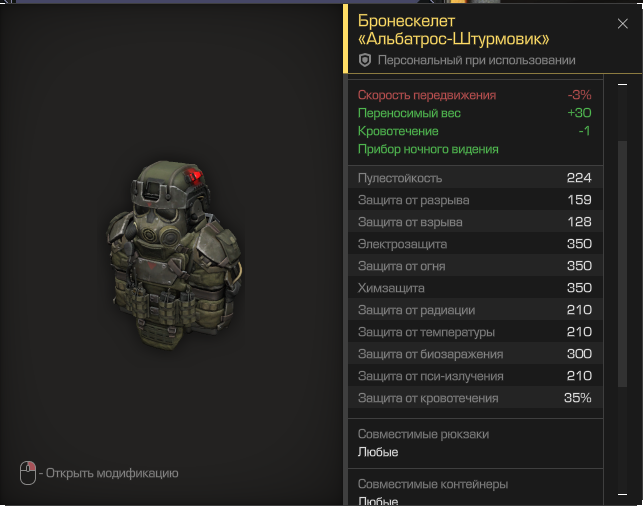Click the vertical scrollbar thumb
The height and width of the screenshot is (506, 643).
pyautogui.click(x=622, y=264)
